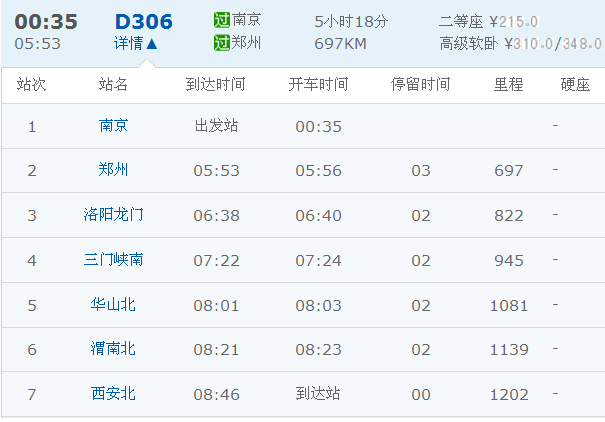The height and width of the screenshot is (422, 605).
Task: Select stop duration 00 in 西安北 row
Action: point(421,395)
